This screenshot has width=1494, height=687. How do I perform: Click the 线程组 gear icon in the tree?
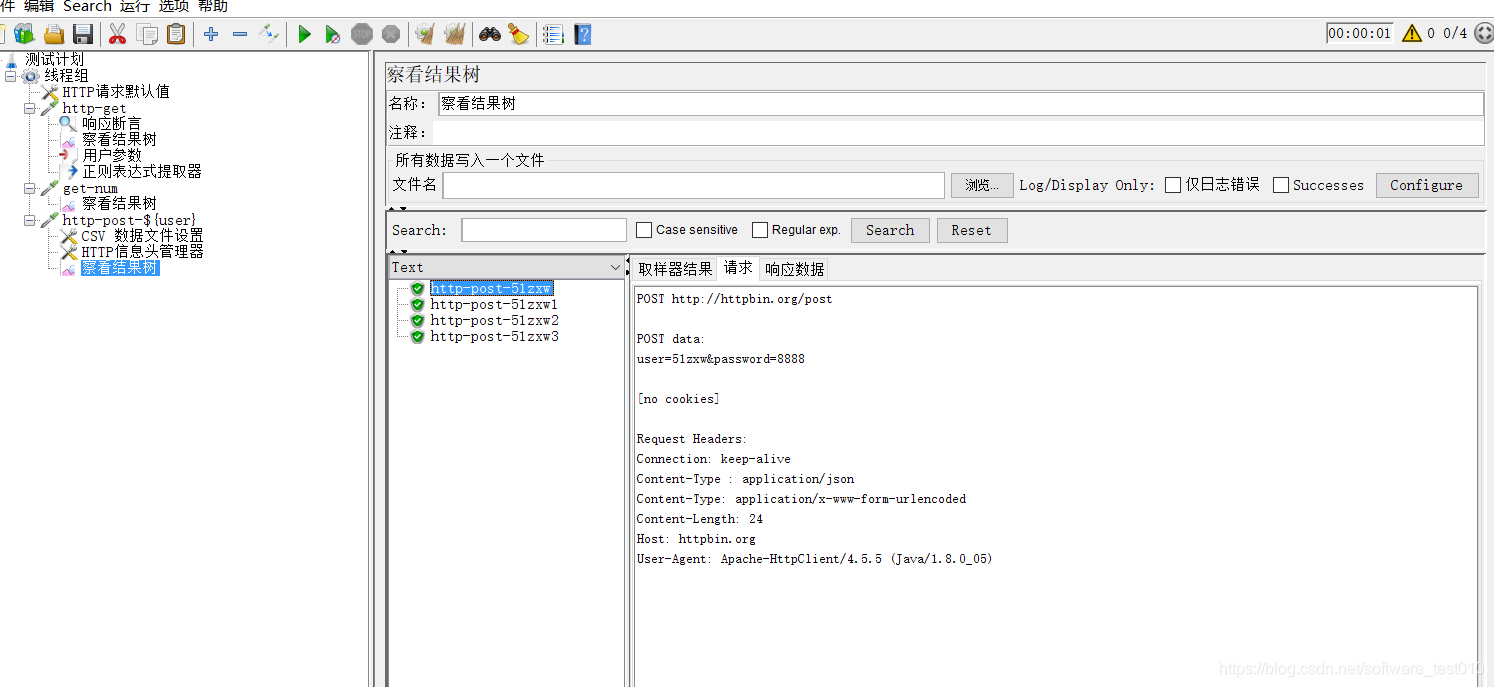[x=32, y=75]
